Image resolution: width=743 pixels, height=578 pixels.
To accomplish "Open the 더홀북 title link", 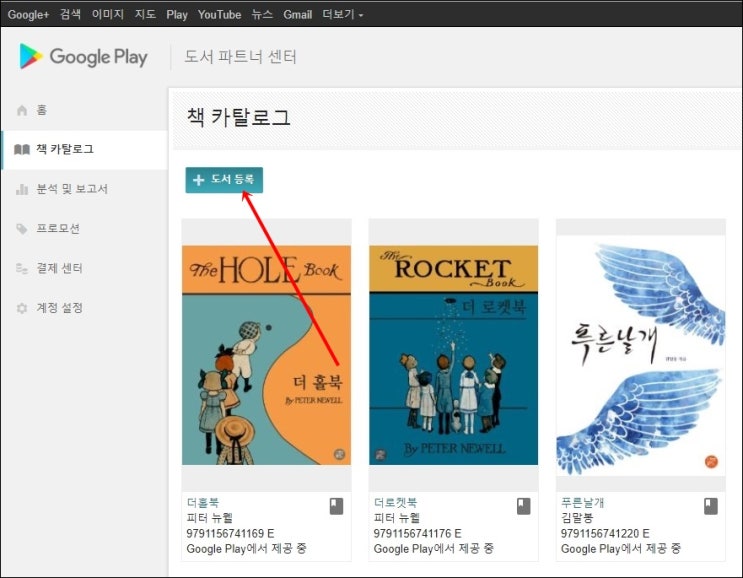I will coord(203,502).
